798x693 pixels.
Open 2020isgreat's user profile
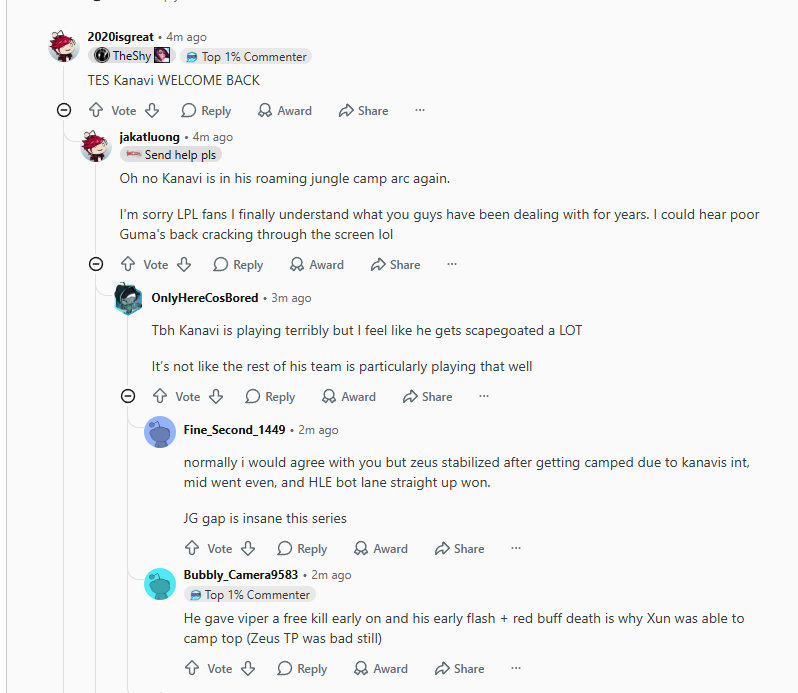[x=120, y=37]
